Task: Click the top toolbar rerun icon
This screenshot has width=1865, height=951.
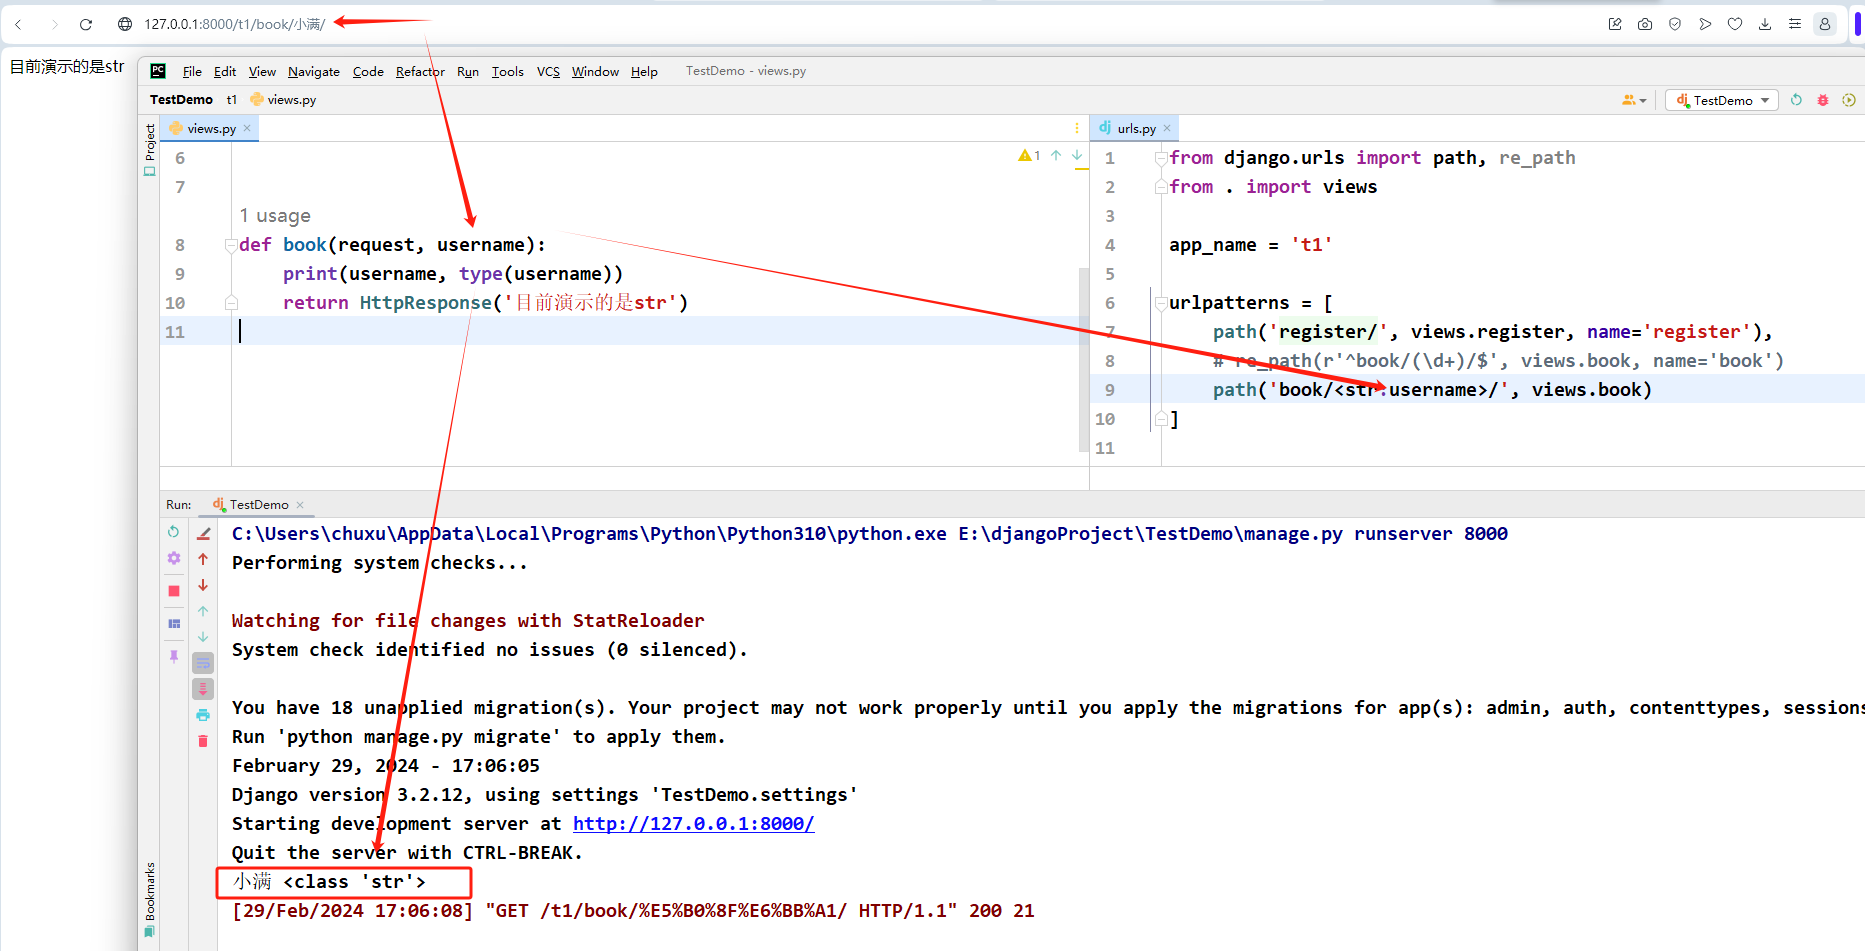Action: [x=1796, y=100]
